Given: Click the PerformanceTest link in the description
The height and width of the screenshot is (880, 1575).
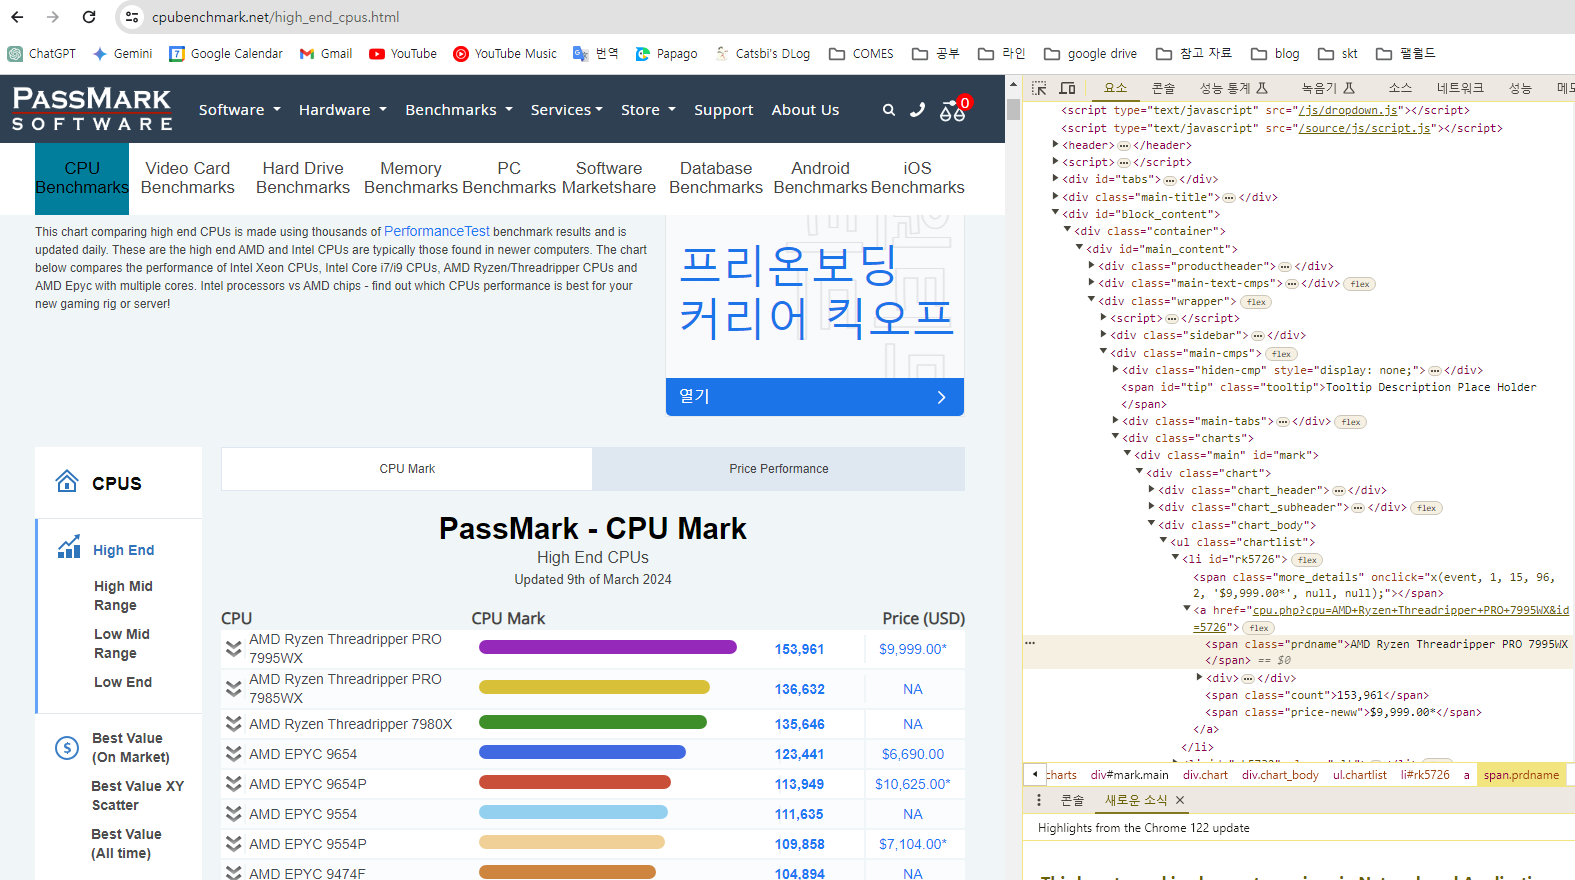Looking at the screenshot, I should coord(437,231).
